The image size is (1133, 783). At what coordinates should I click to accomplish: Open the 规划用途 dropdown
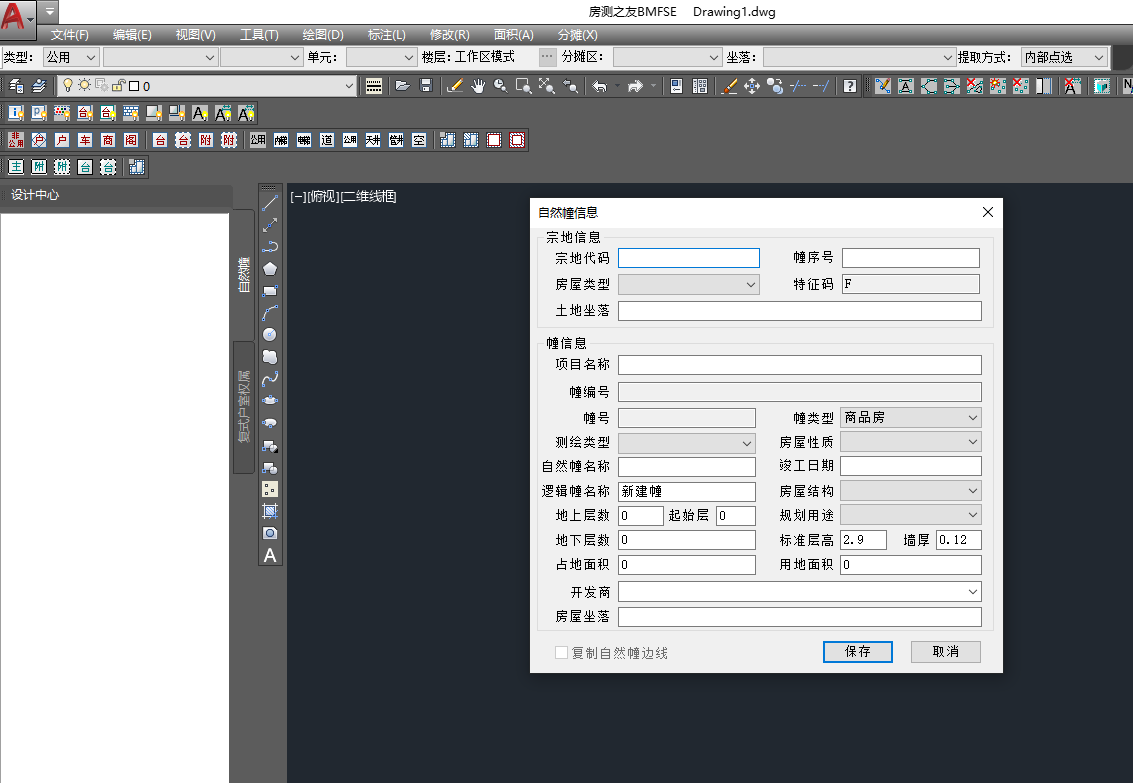tap(910, 515)
